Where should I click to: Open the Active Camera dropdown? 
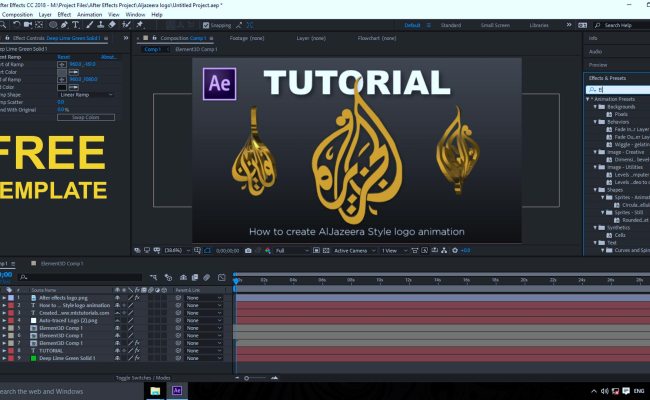coord(354,251)
